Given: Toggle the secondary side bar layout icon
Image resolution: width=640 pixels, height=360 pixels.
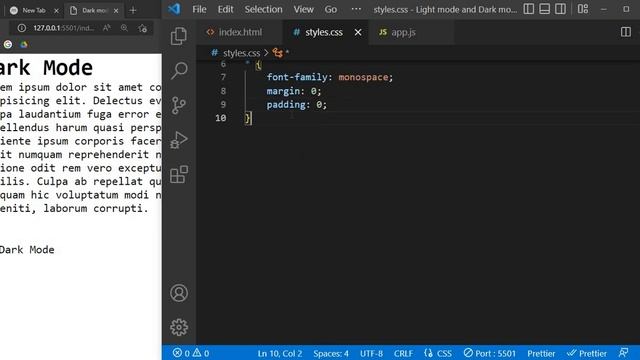Looking at the screenshot, I should 560,9.
